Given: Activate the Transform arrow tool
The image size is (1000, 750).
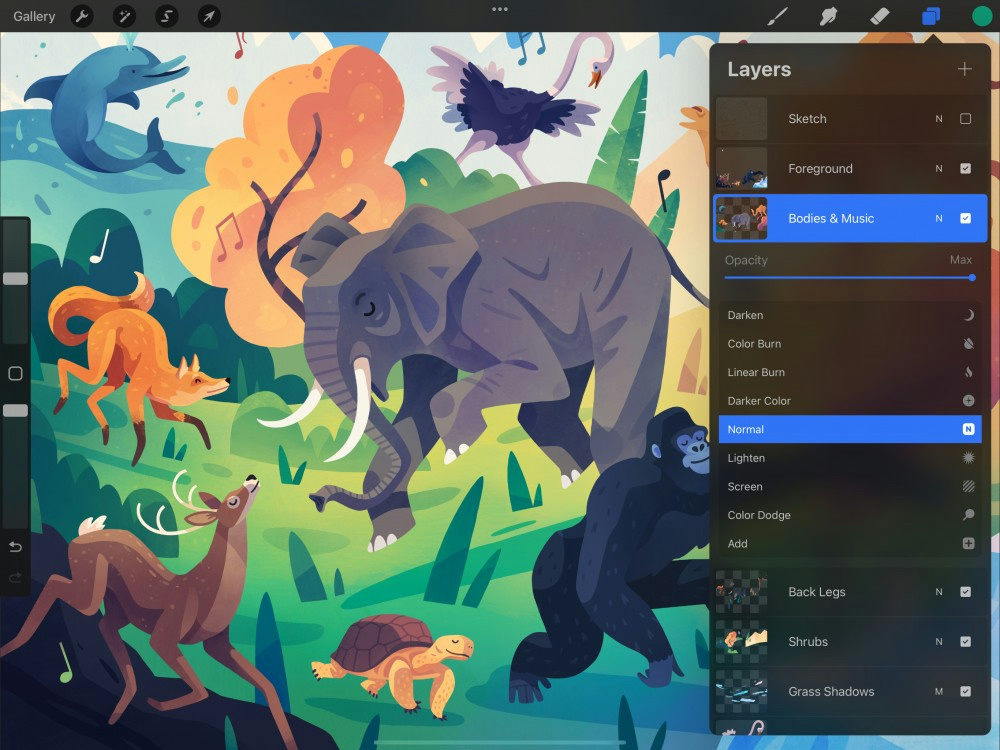Looking at the screenshot, I should (209, 16).
